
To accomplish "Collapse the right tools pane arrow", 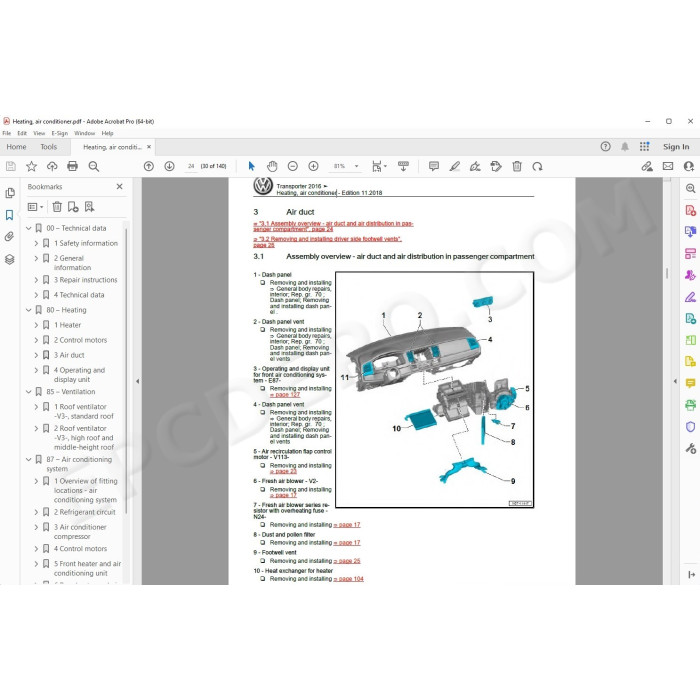I will [x=675, y=381].
